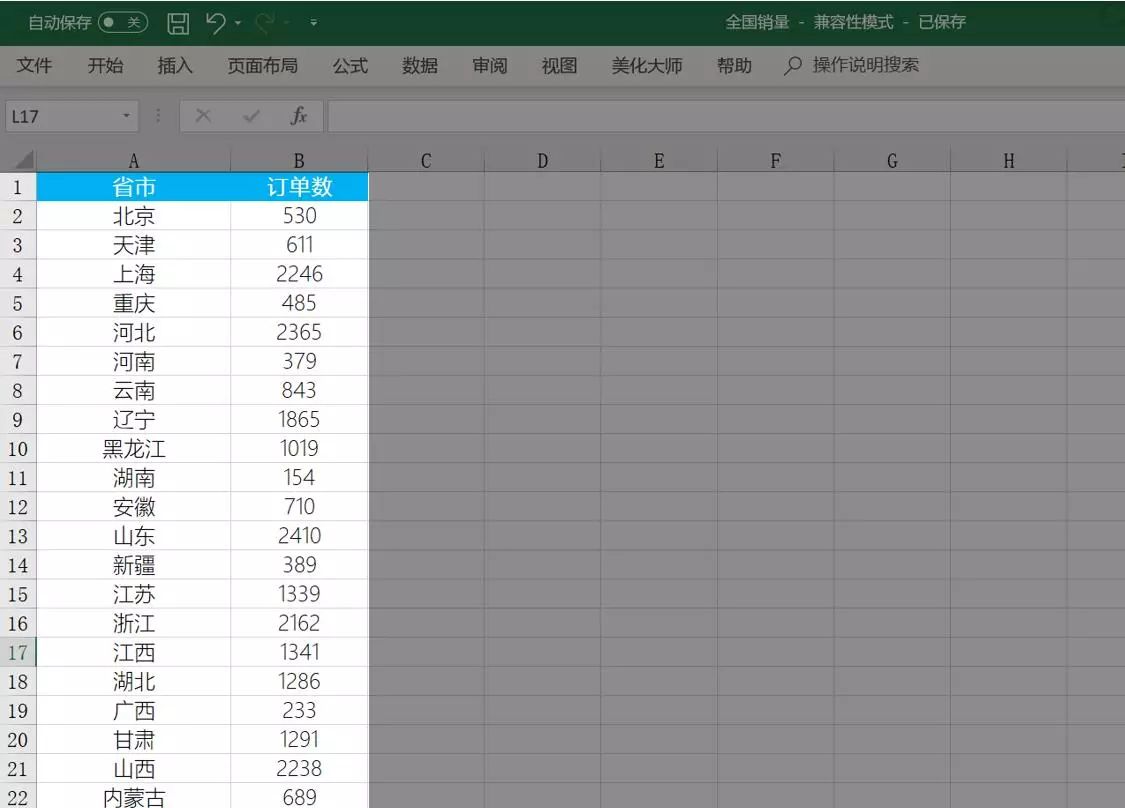1125x808 pixels.
Task: Select cell B4 containing 2246
Action: tap(298, 273)
